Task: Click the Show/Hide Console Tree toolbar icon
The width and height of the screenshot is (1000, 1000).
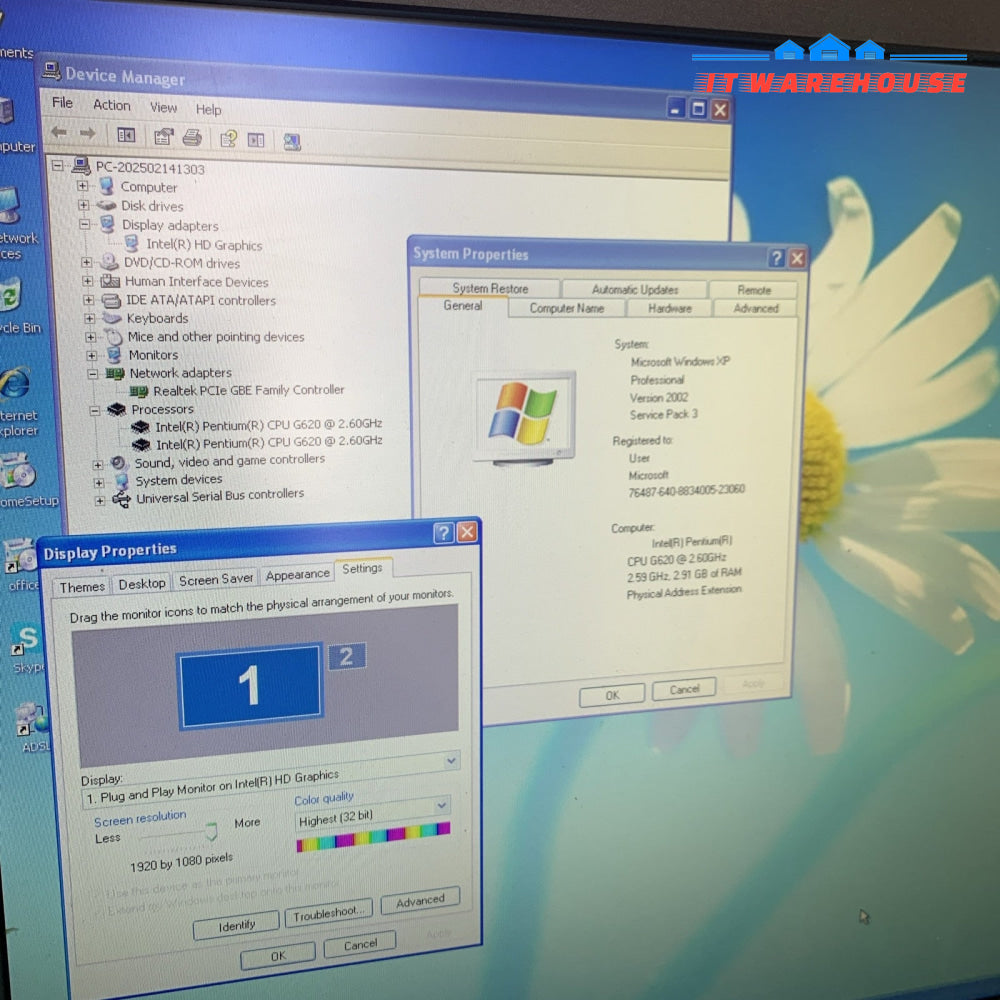Action: (126, 135)
